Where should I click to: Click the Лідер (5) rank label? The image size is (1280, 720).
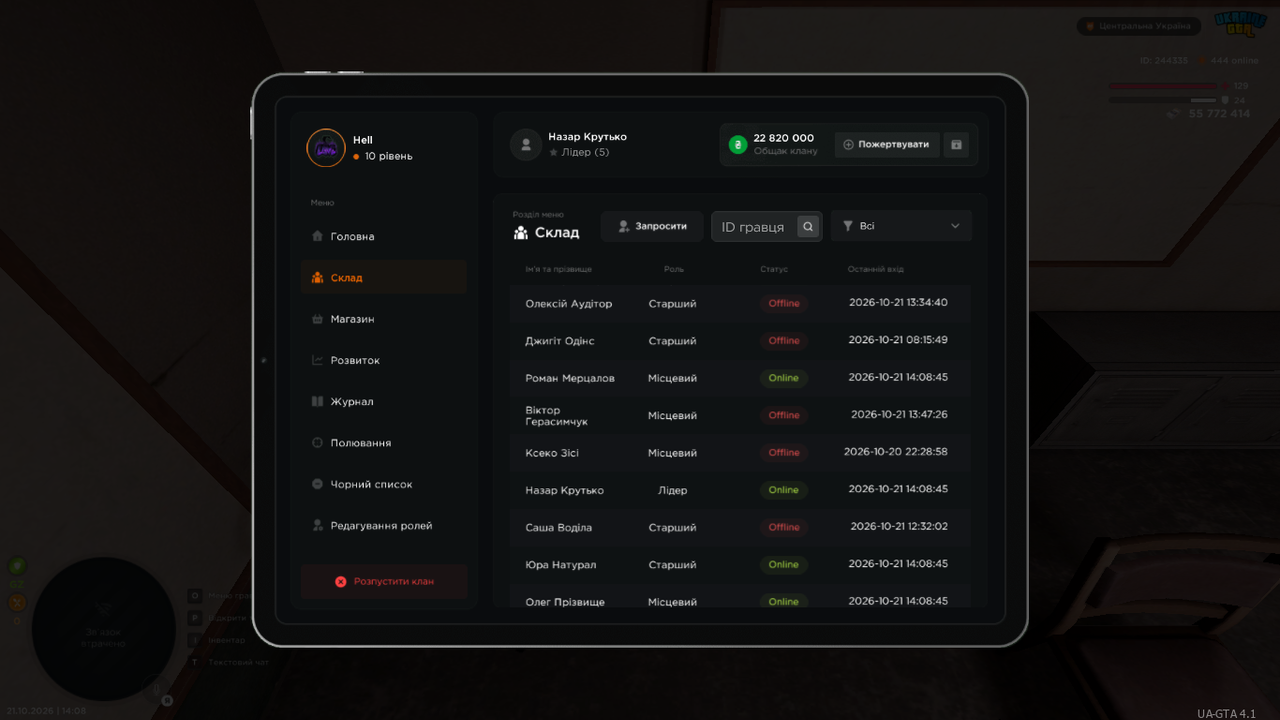click(586, 152)
